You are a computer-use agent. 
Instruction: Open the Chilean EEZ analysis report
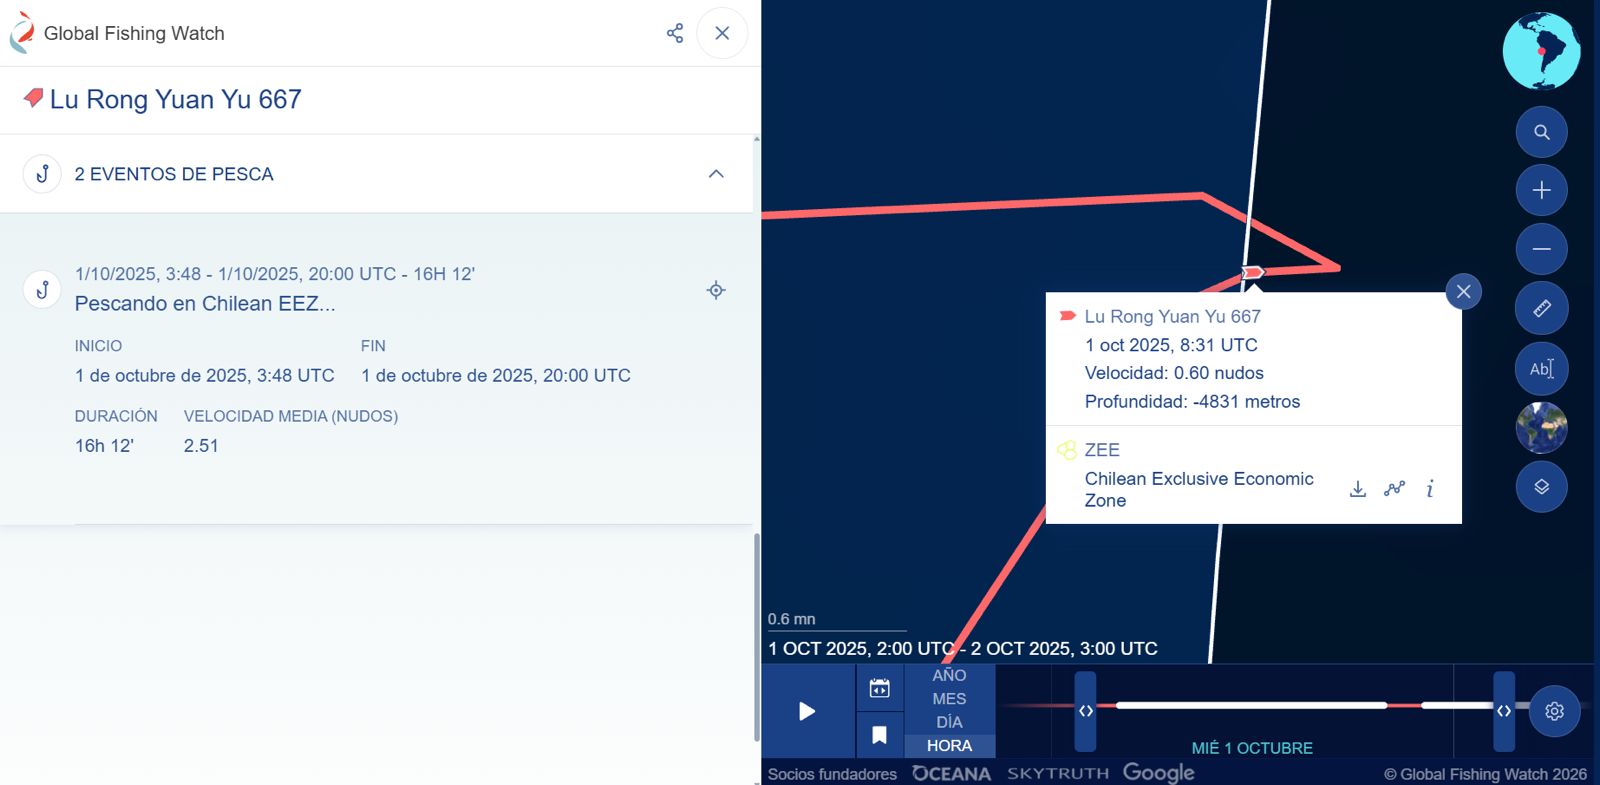pos(1394,489)
